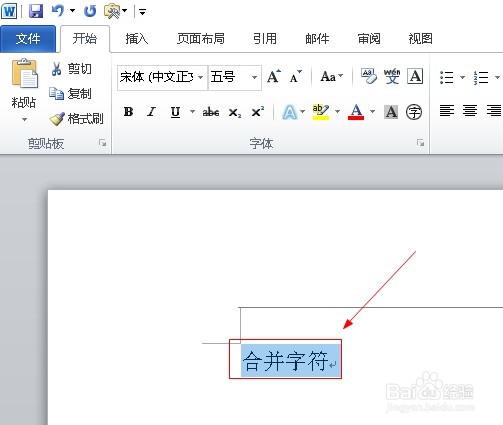Screen dimensions: 503x425
Task: Expand the font name dropdown arrow
Action: point(201,77)
